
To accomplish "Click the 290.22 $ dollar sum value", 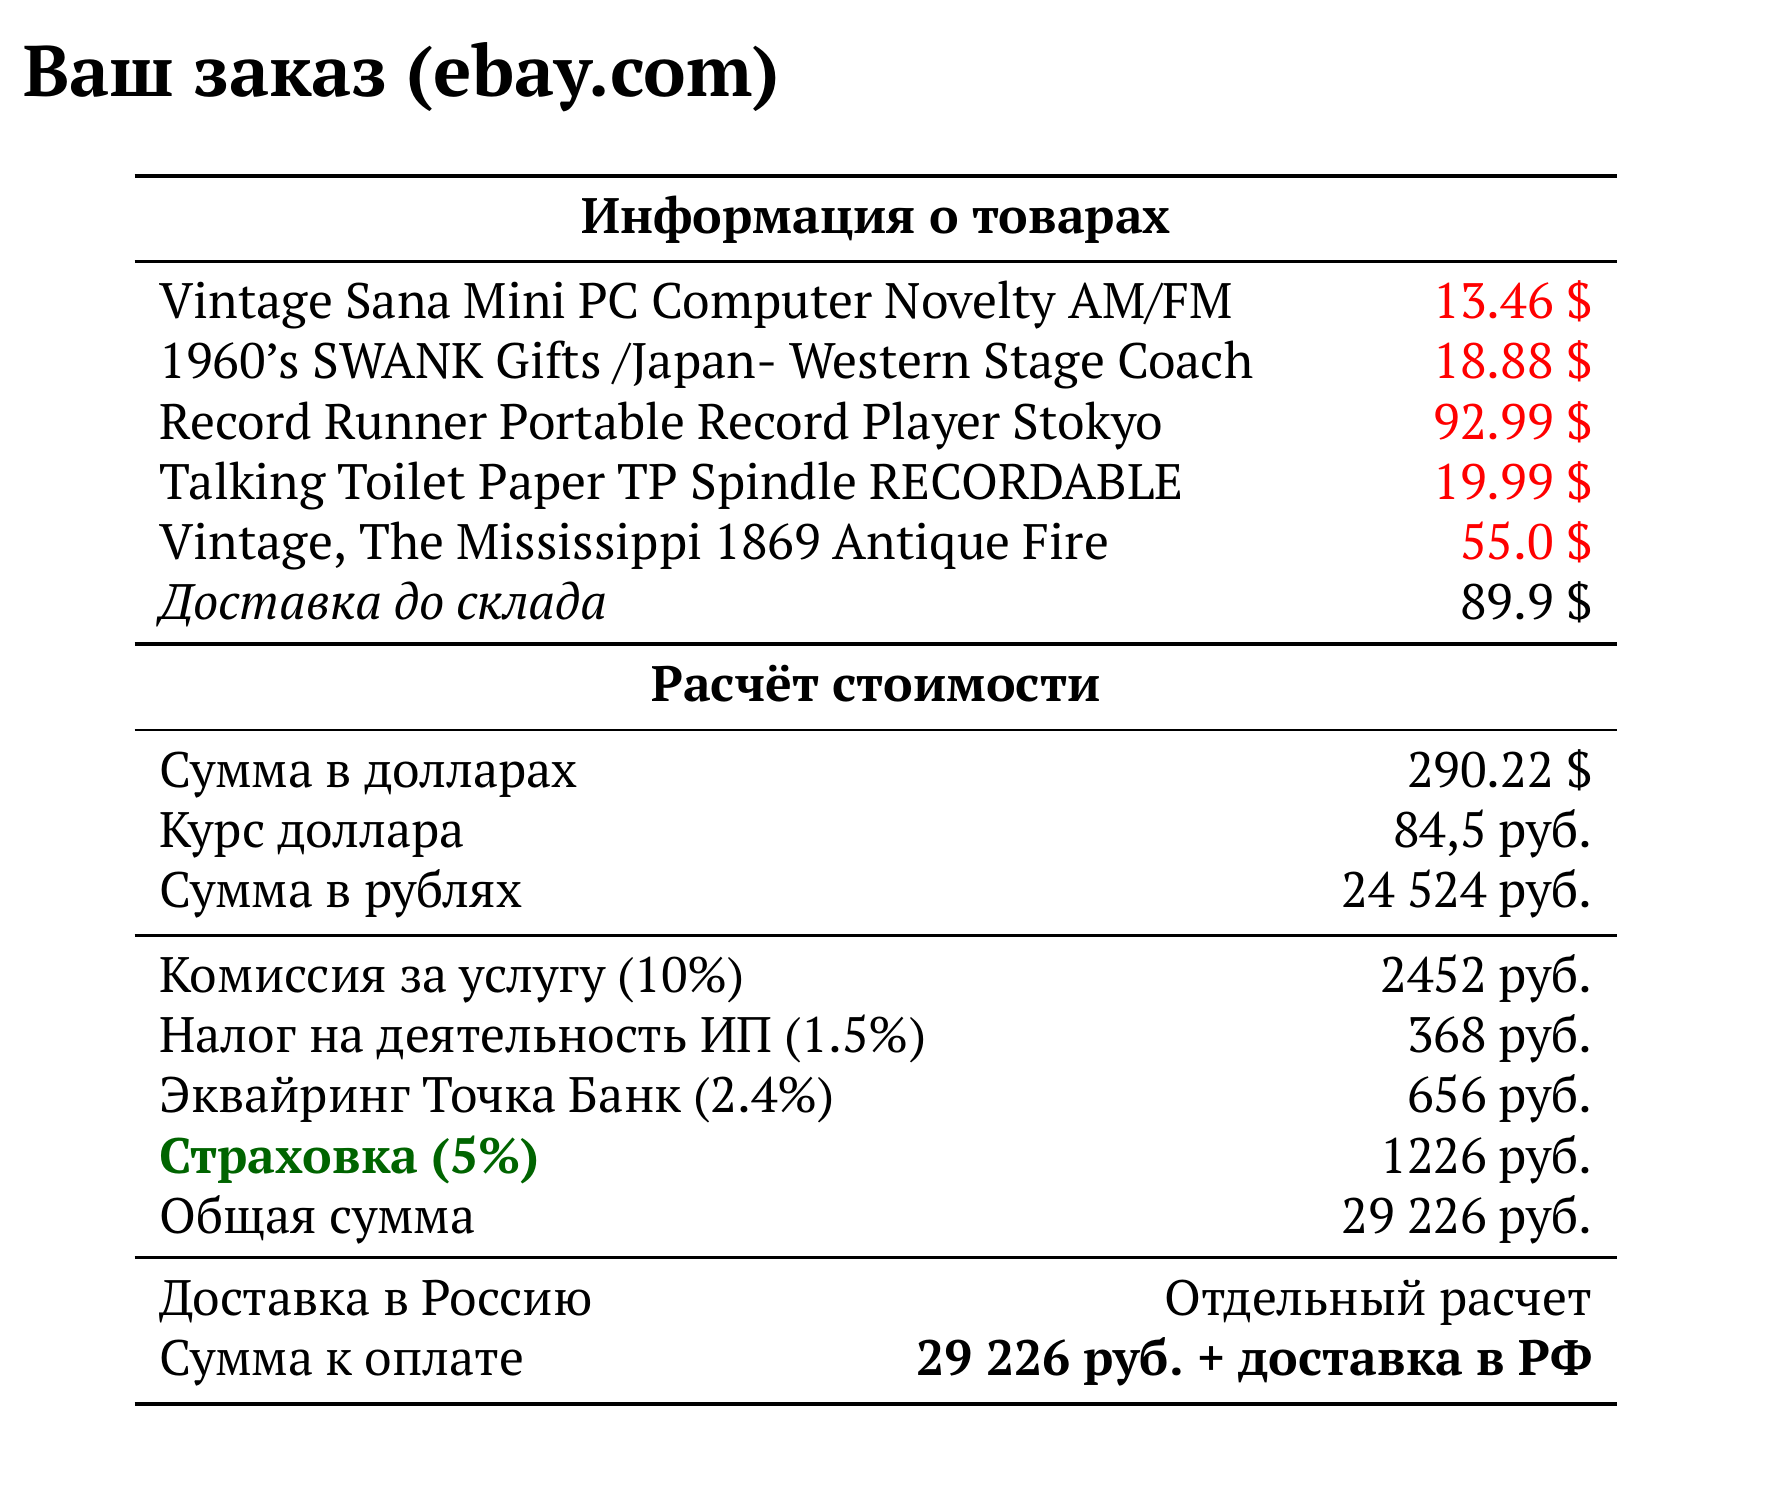I will coord(1500,770).
